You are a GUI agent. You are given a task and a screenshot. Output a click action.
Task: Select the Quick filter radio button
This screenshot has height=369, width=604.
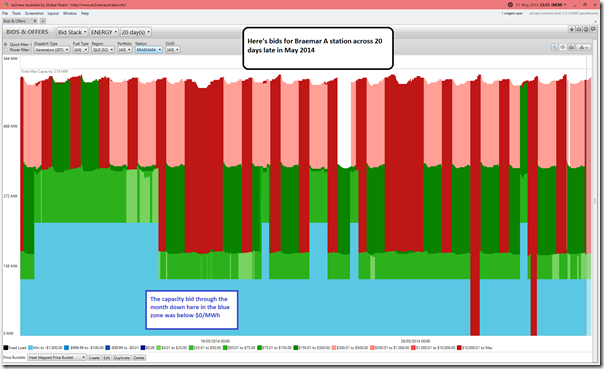pos(5,45)
